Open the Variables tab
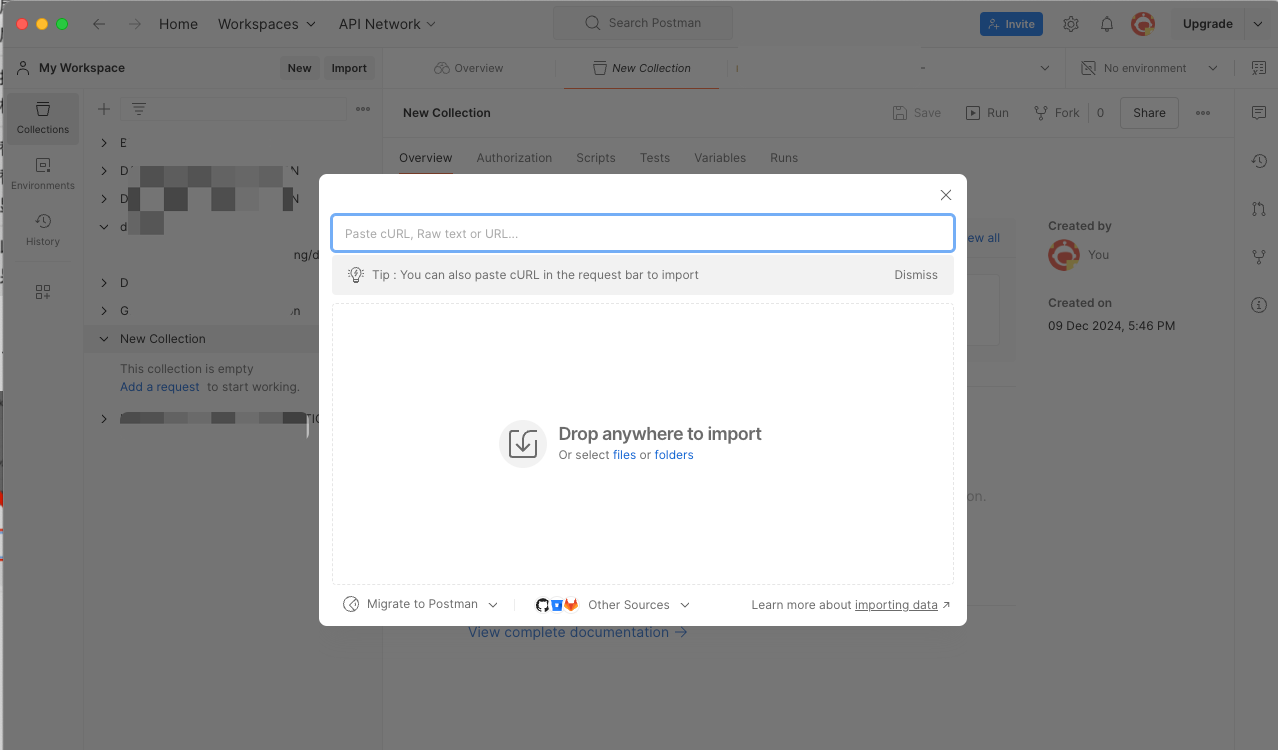Viewport: 1278px width, 750px height. 720,158
